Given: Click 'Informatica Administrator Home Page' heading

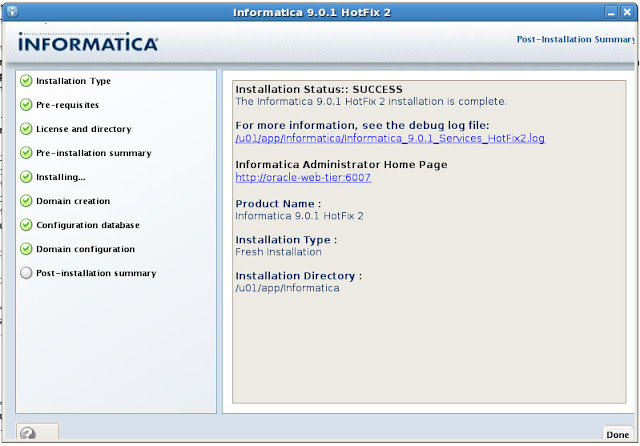Looking at the screenshot, I should [x=341, y=164].
